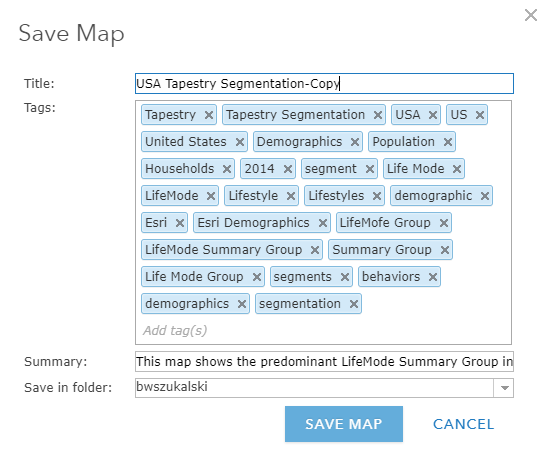The width and height of the screenshot is (541, 450).
Task: Remove the Tapestry tag
Action: pyautogui.click(x=209, y=115)
